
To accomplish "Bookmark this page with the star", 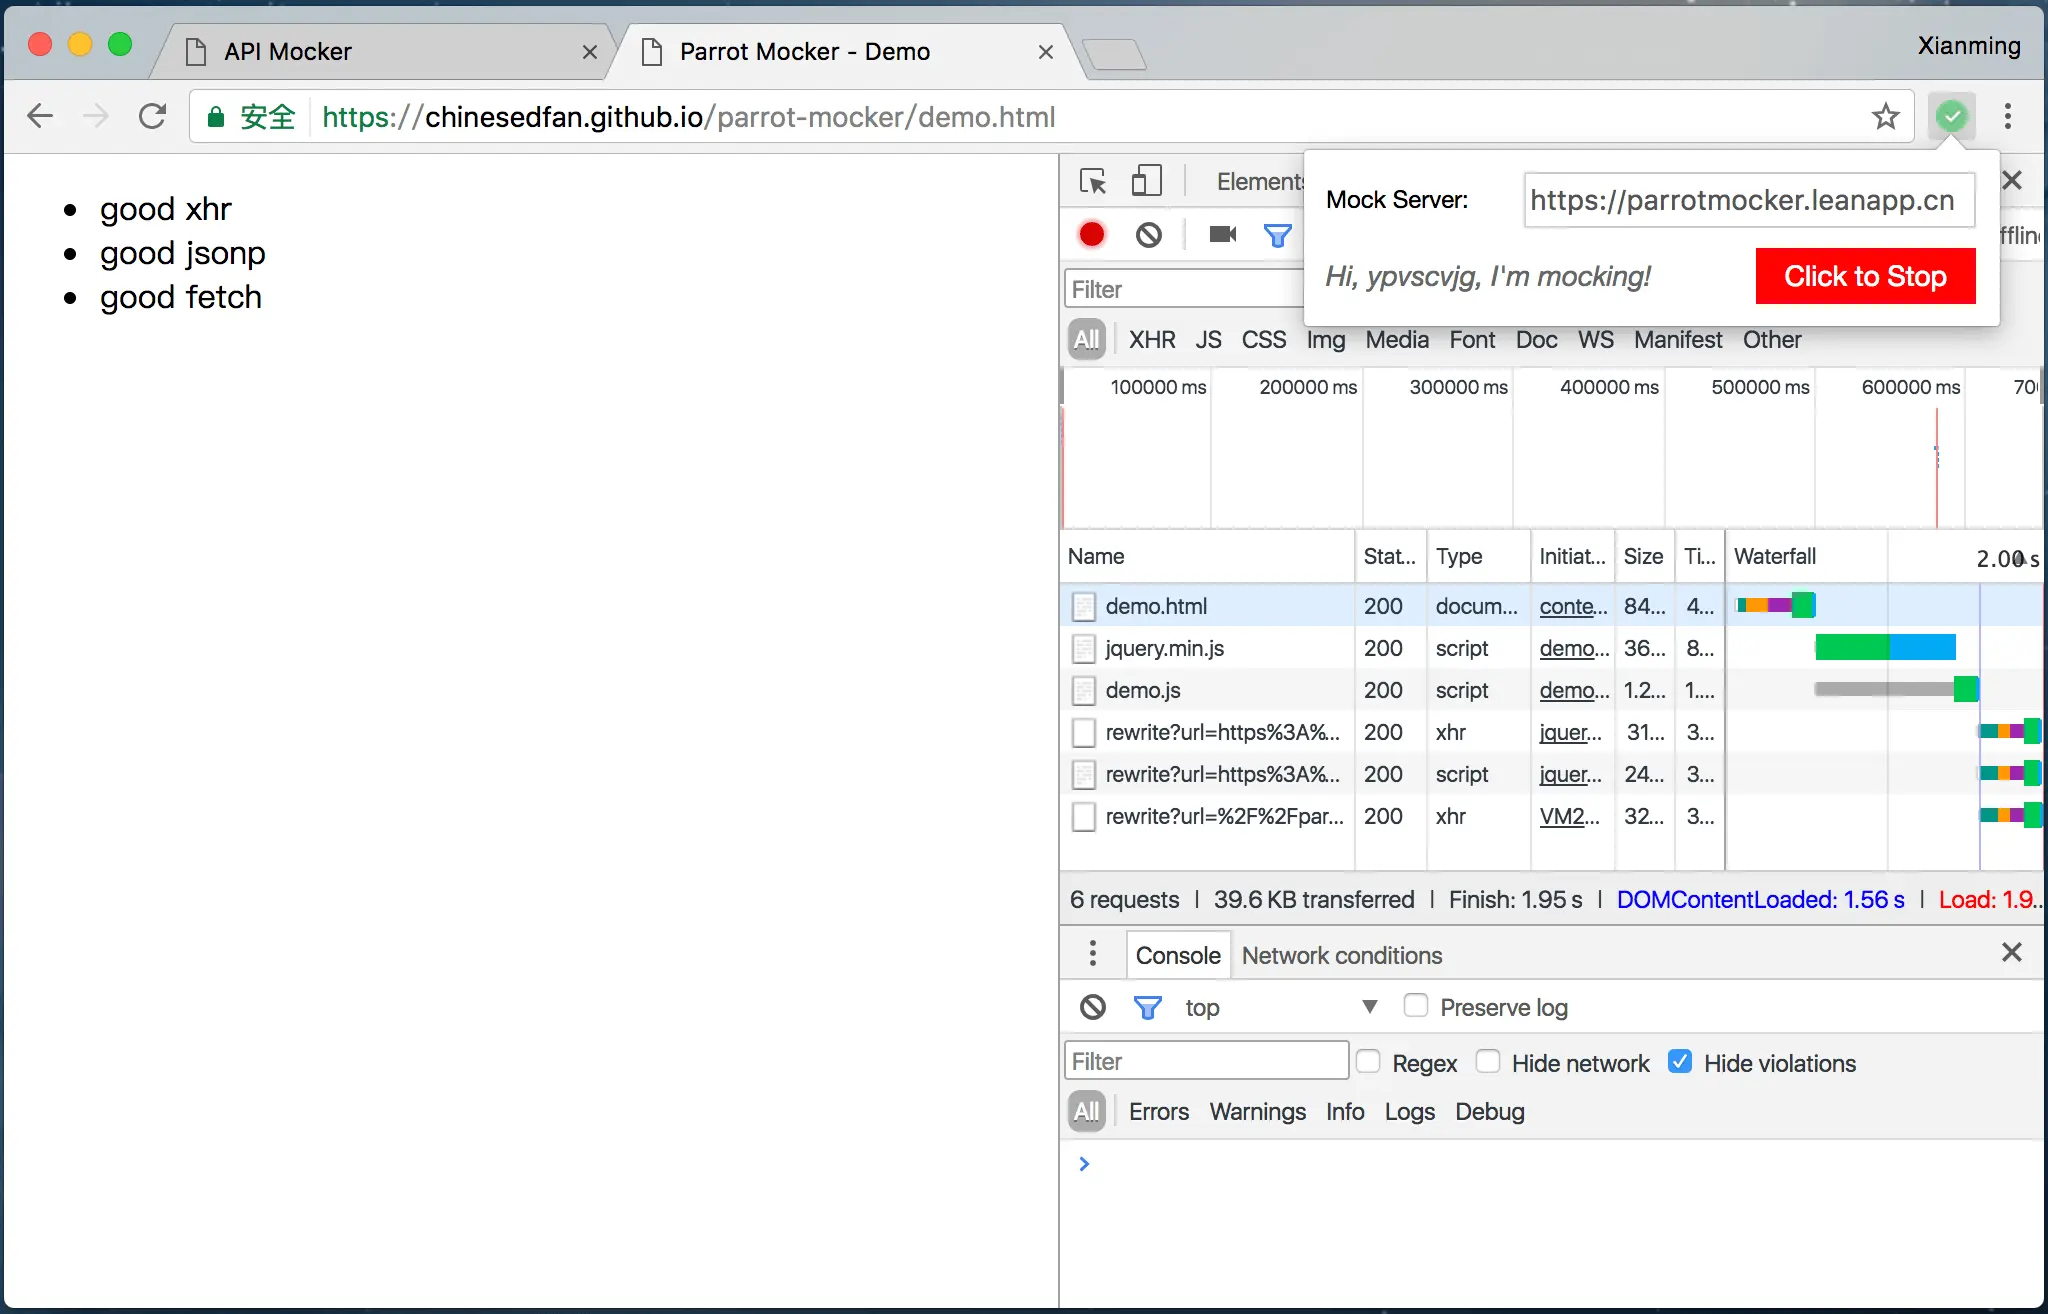I will 1885,117.
